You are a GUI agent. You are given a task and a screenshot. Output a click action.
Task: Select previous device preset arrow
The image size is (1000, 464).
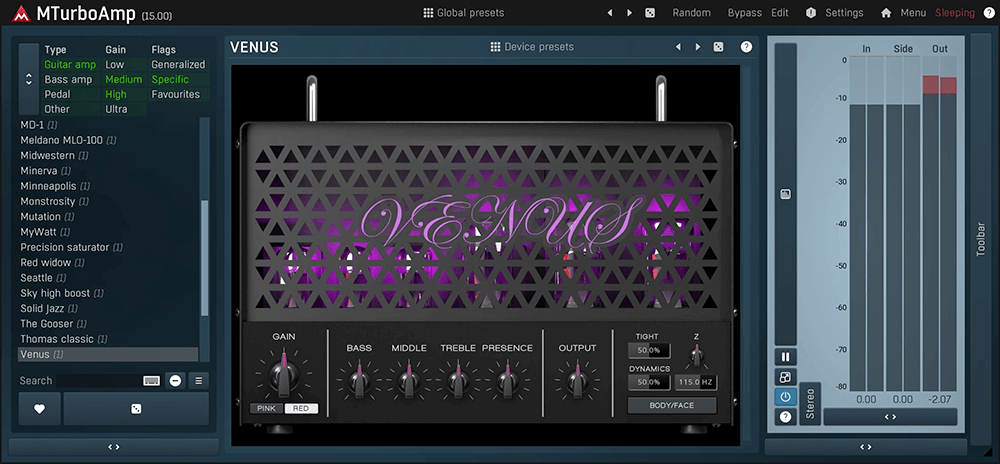click(678, 47)
